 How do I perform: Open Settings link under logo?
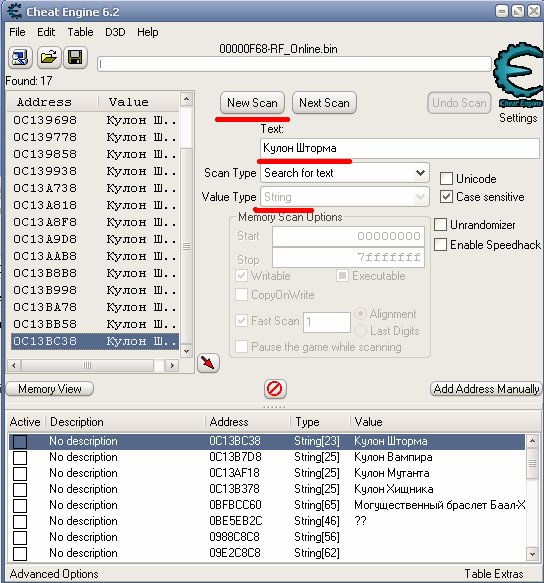(518, 118)
